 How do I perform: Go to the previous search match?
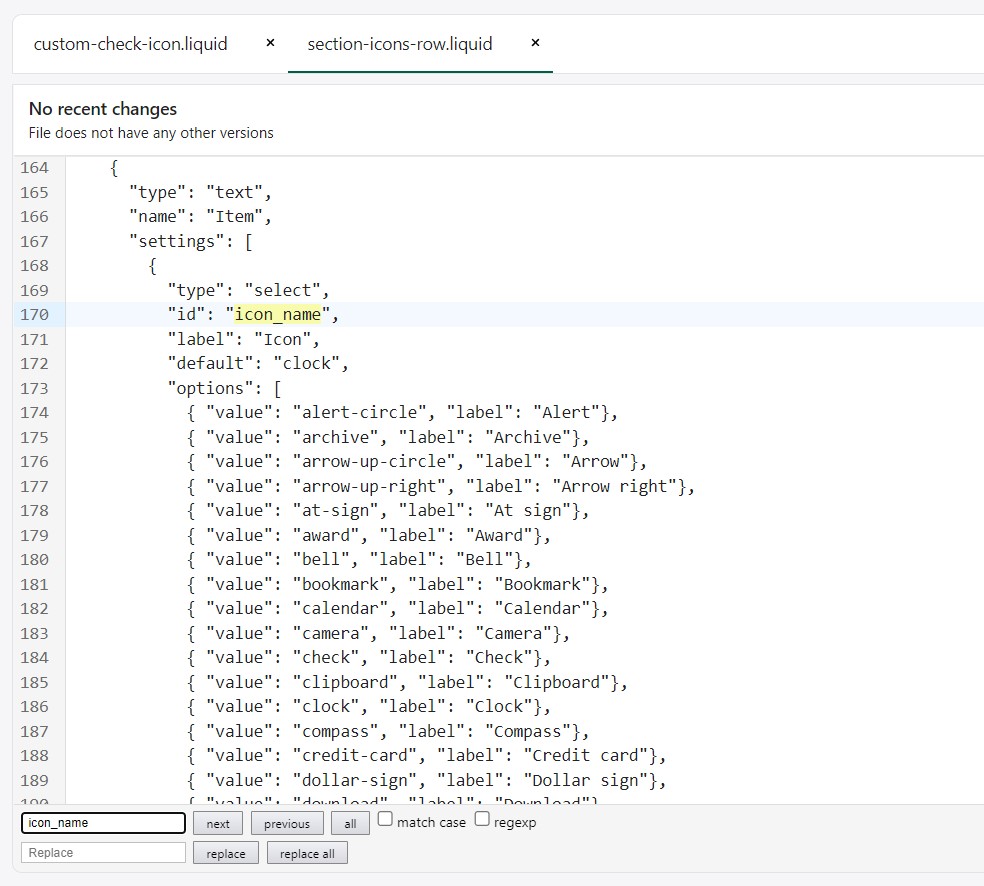[x=287, y=823]
